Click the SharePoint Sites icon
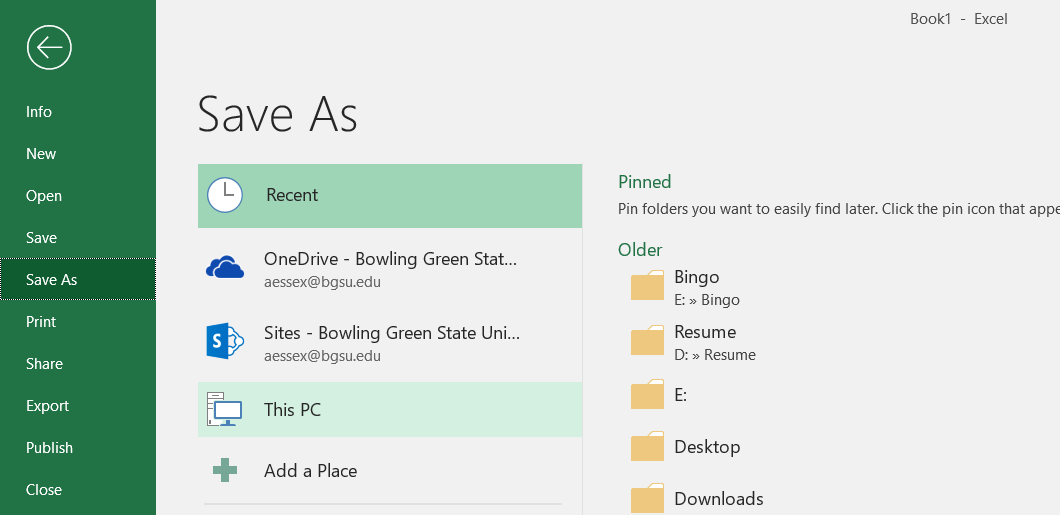 (x=225, y=341)
